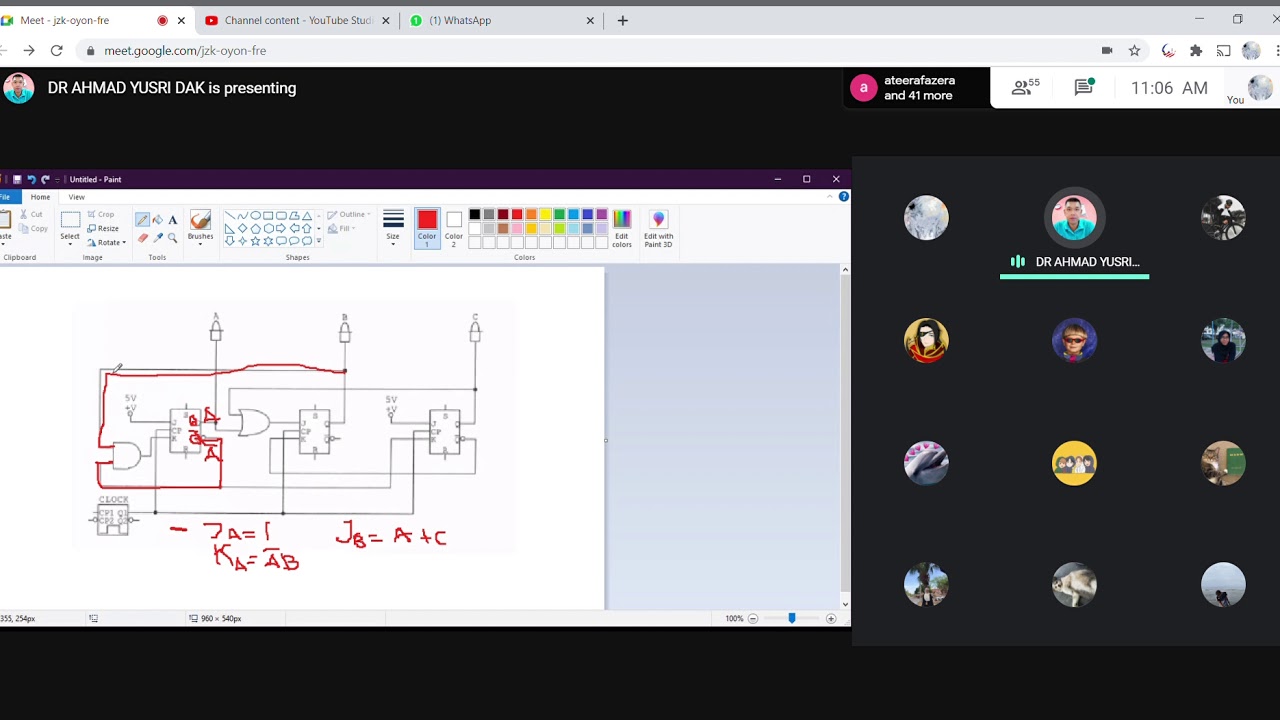
Task: Switch to the WhatsApp browser tab
Action: pyautogui.click(x=500, y=20)
